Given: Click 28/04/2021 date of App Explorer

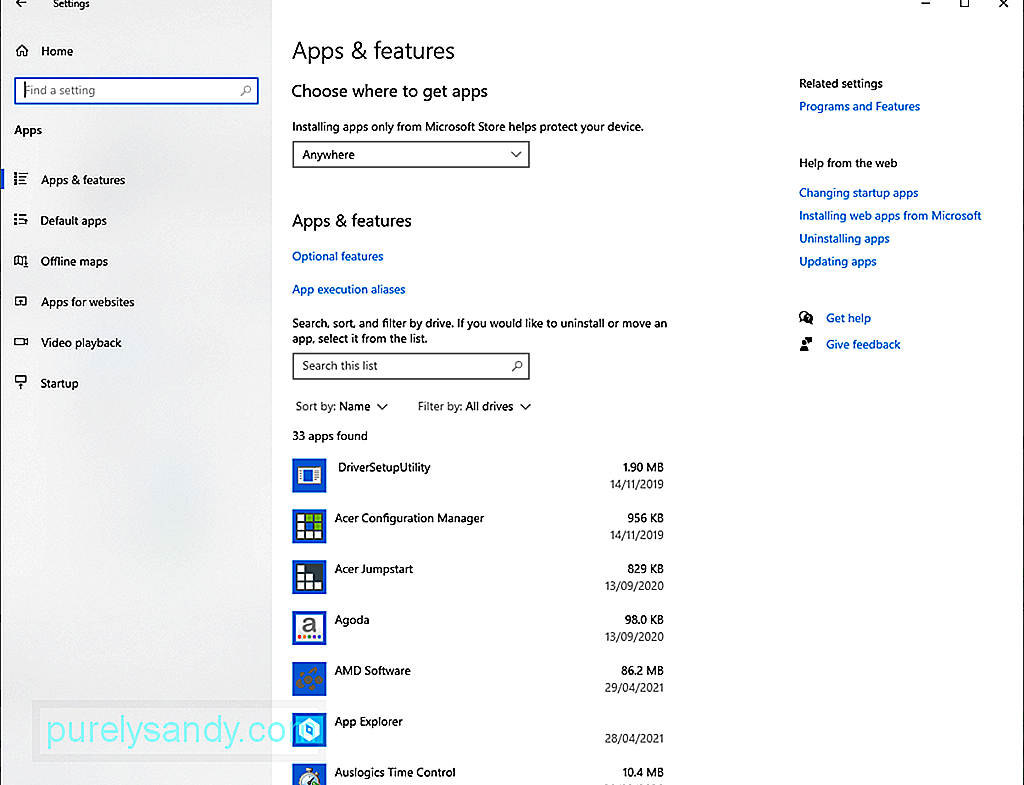Looking at the screenshot, I should click(633, 739).
